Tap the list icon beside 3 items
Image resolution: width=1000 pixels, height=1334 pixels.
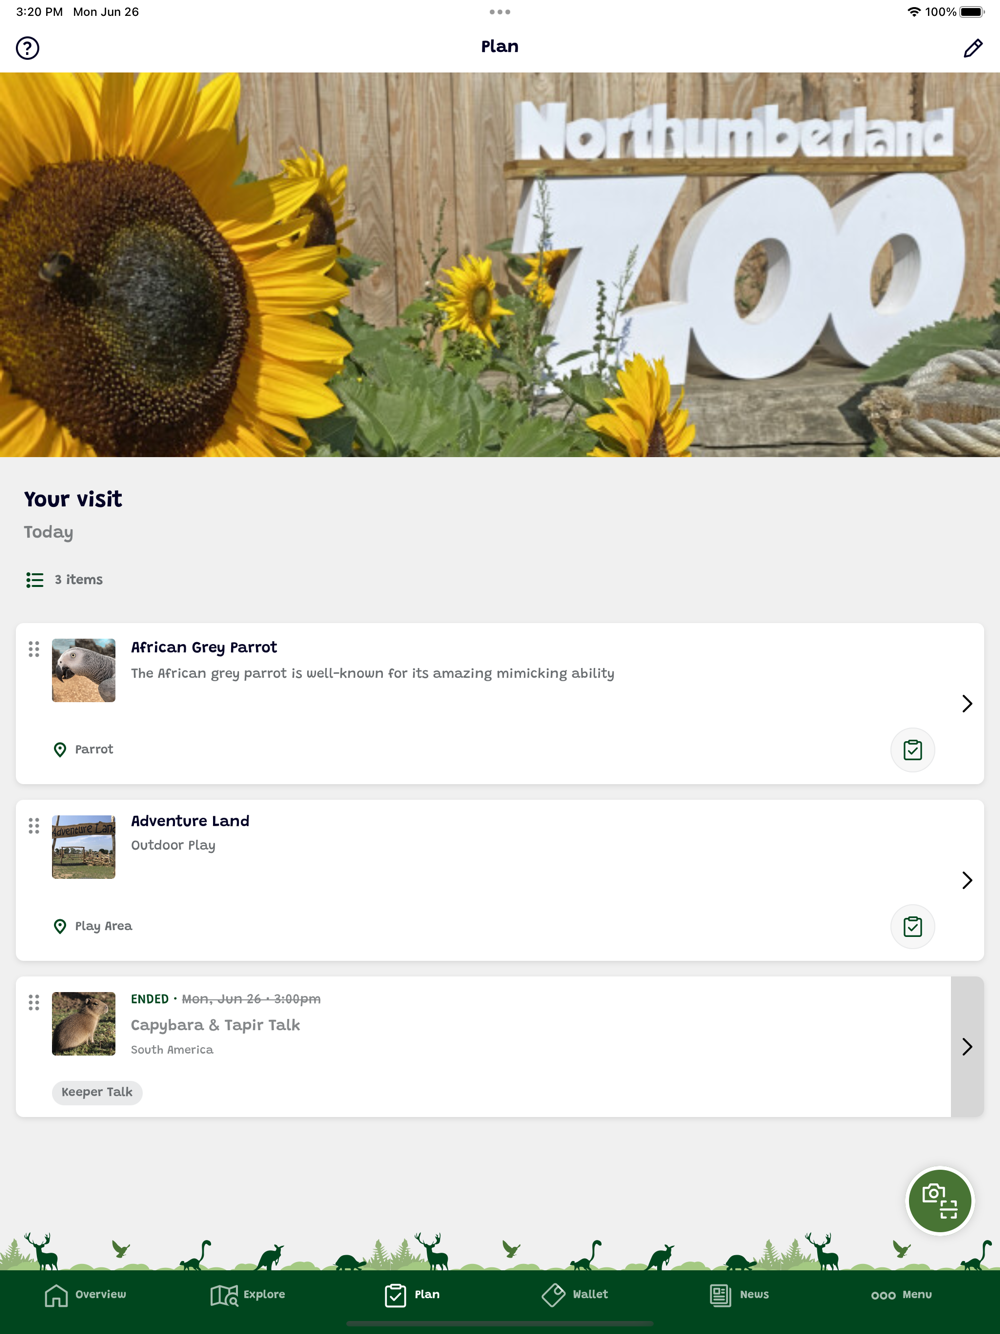(x=35, y=580)
